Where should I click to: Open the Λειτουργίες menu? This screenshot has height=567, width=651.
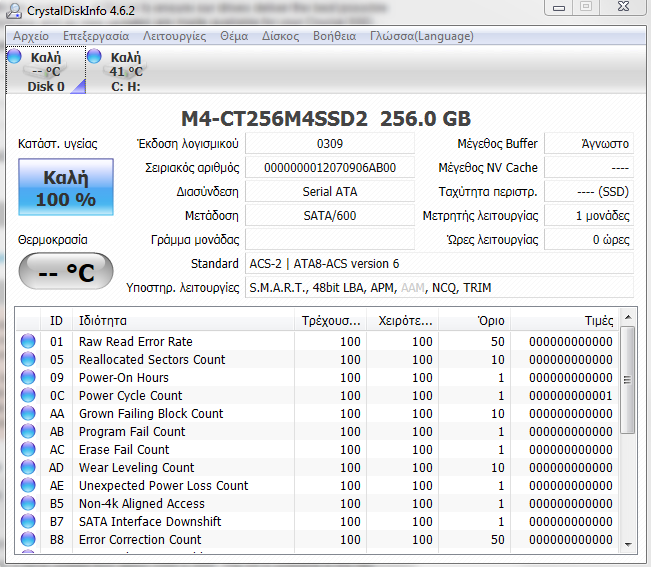(x=174, y=36)
